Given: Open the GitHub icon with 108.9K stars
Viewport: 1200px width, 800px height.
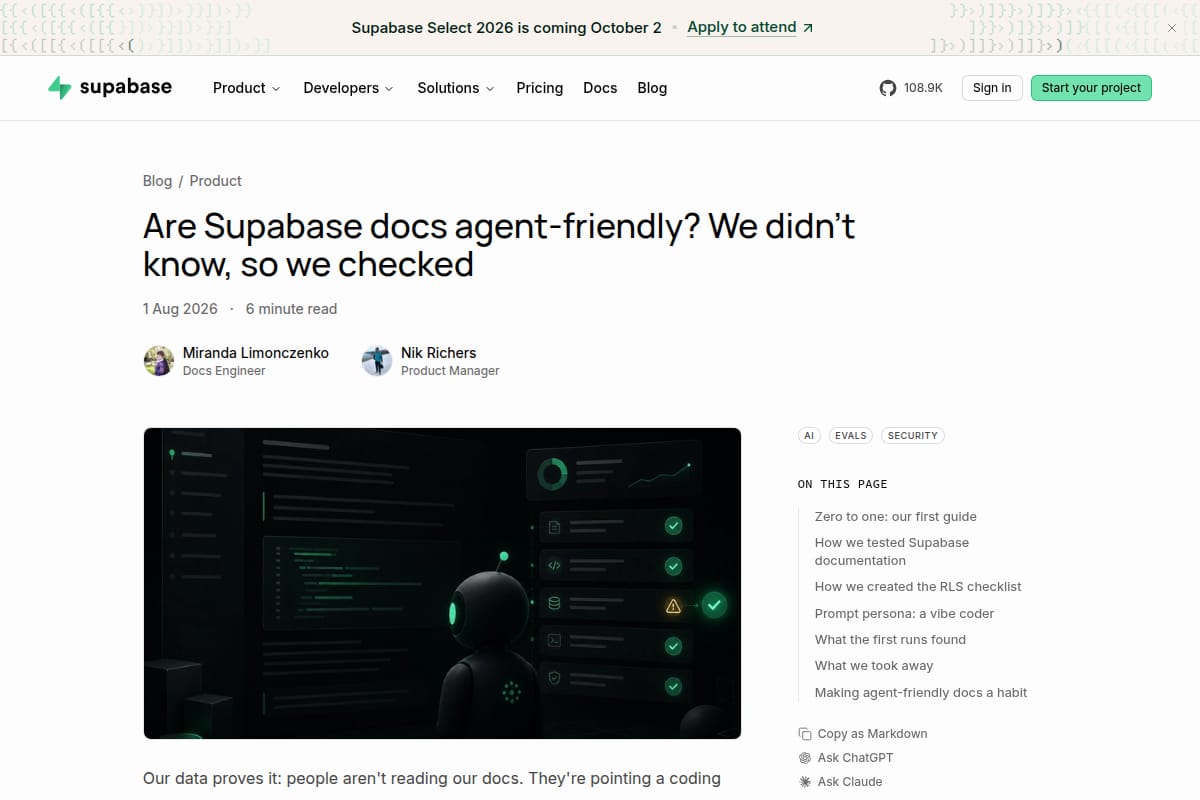Looking at the screenshot, I should [x=888, y=88].
